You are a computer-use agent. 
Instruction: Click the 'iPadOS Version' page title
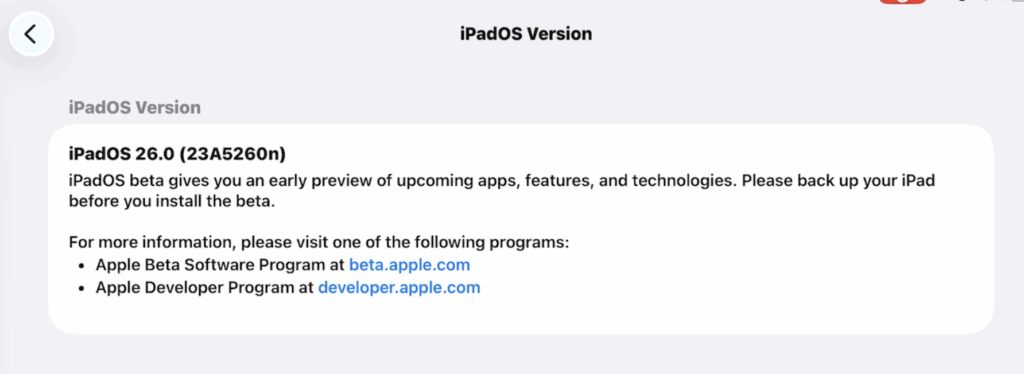526,34
